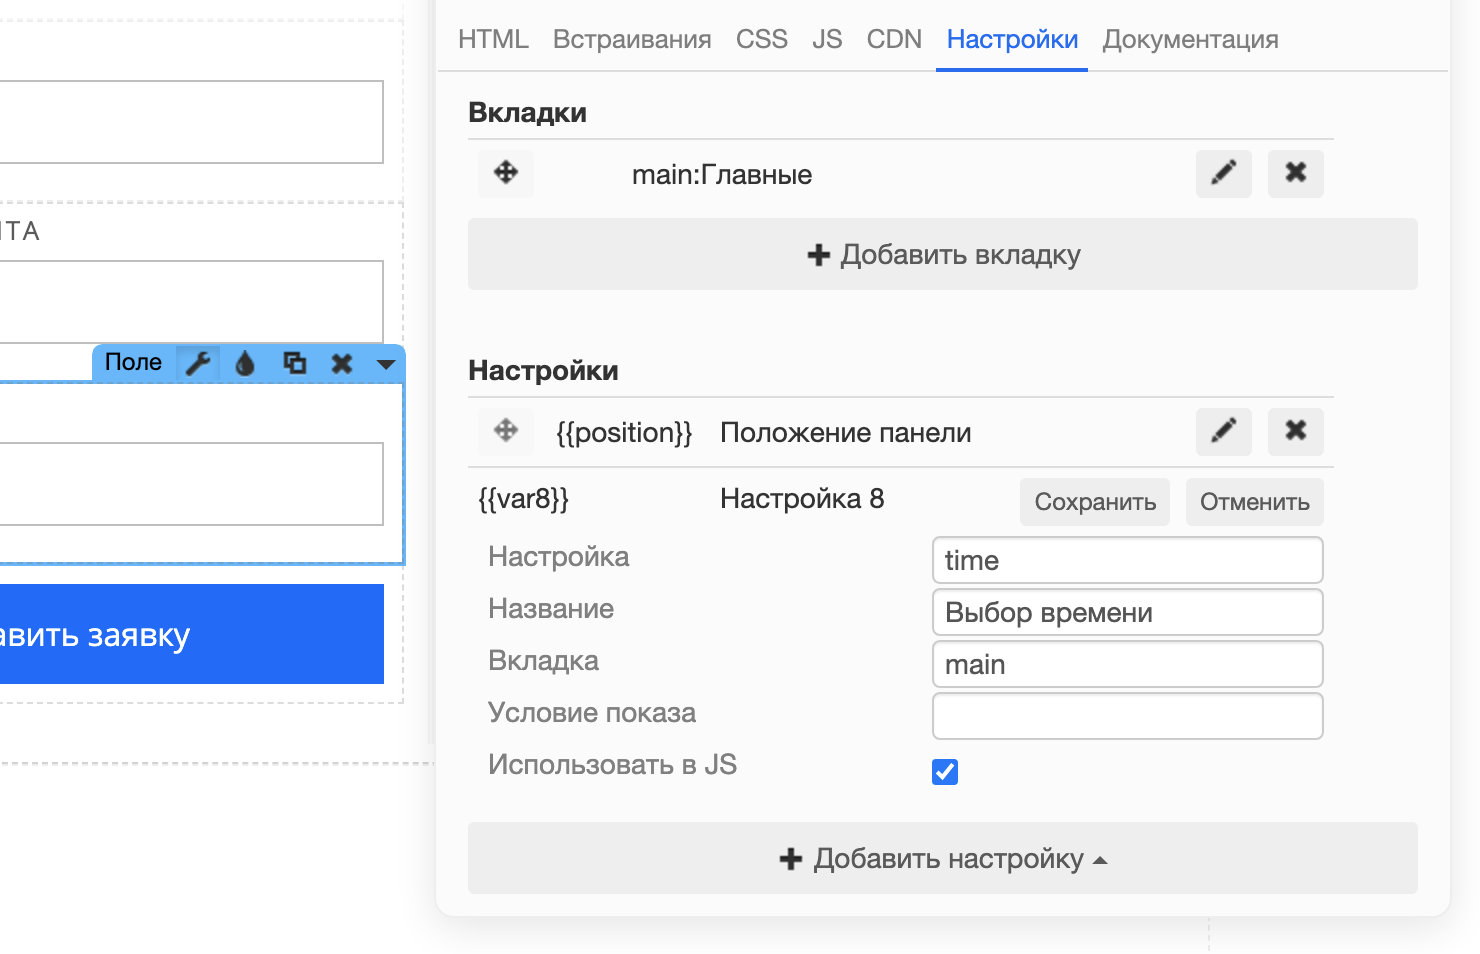The height and width of the screenshot is (954, 1480).
Task: Click the Настройка 8 title text
Action: [x=802, y=498]
